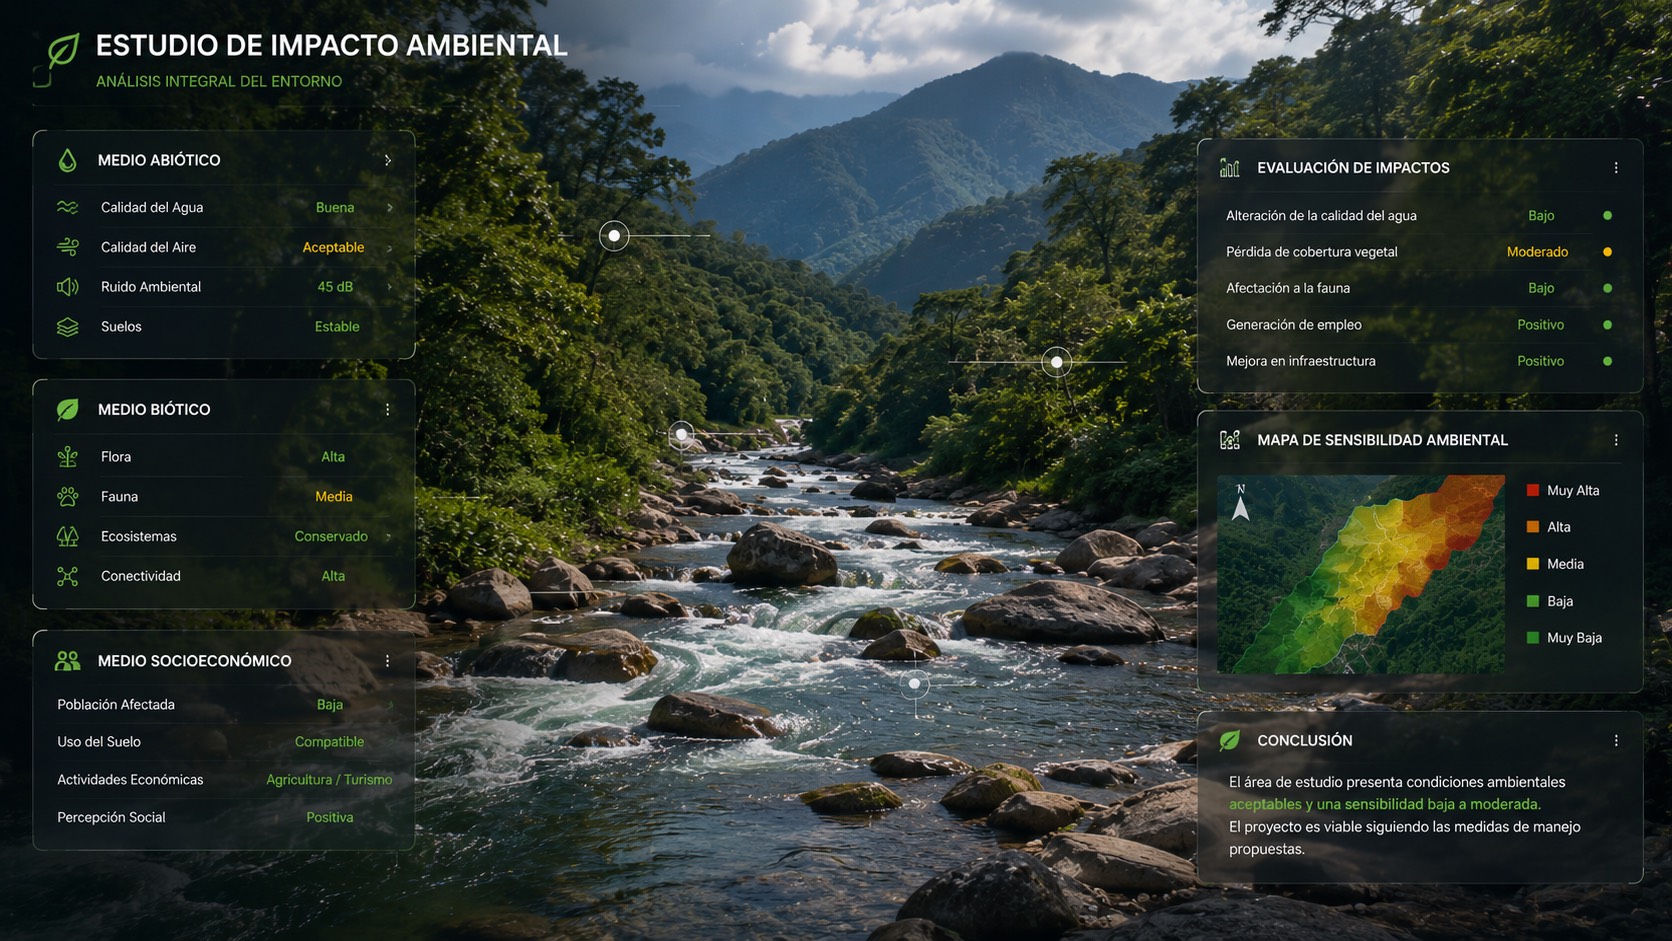Screen dimensions: 1672x941
Task: Click the north arrow on the sensitivity map
Action: coord(1240,504)
